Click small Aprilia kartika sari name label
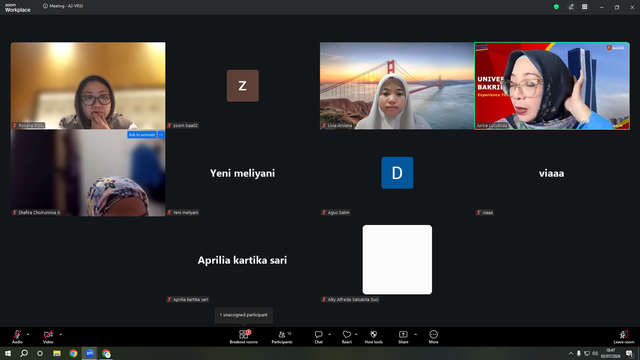 pos(188,300)
